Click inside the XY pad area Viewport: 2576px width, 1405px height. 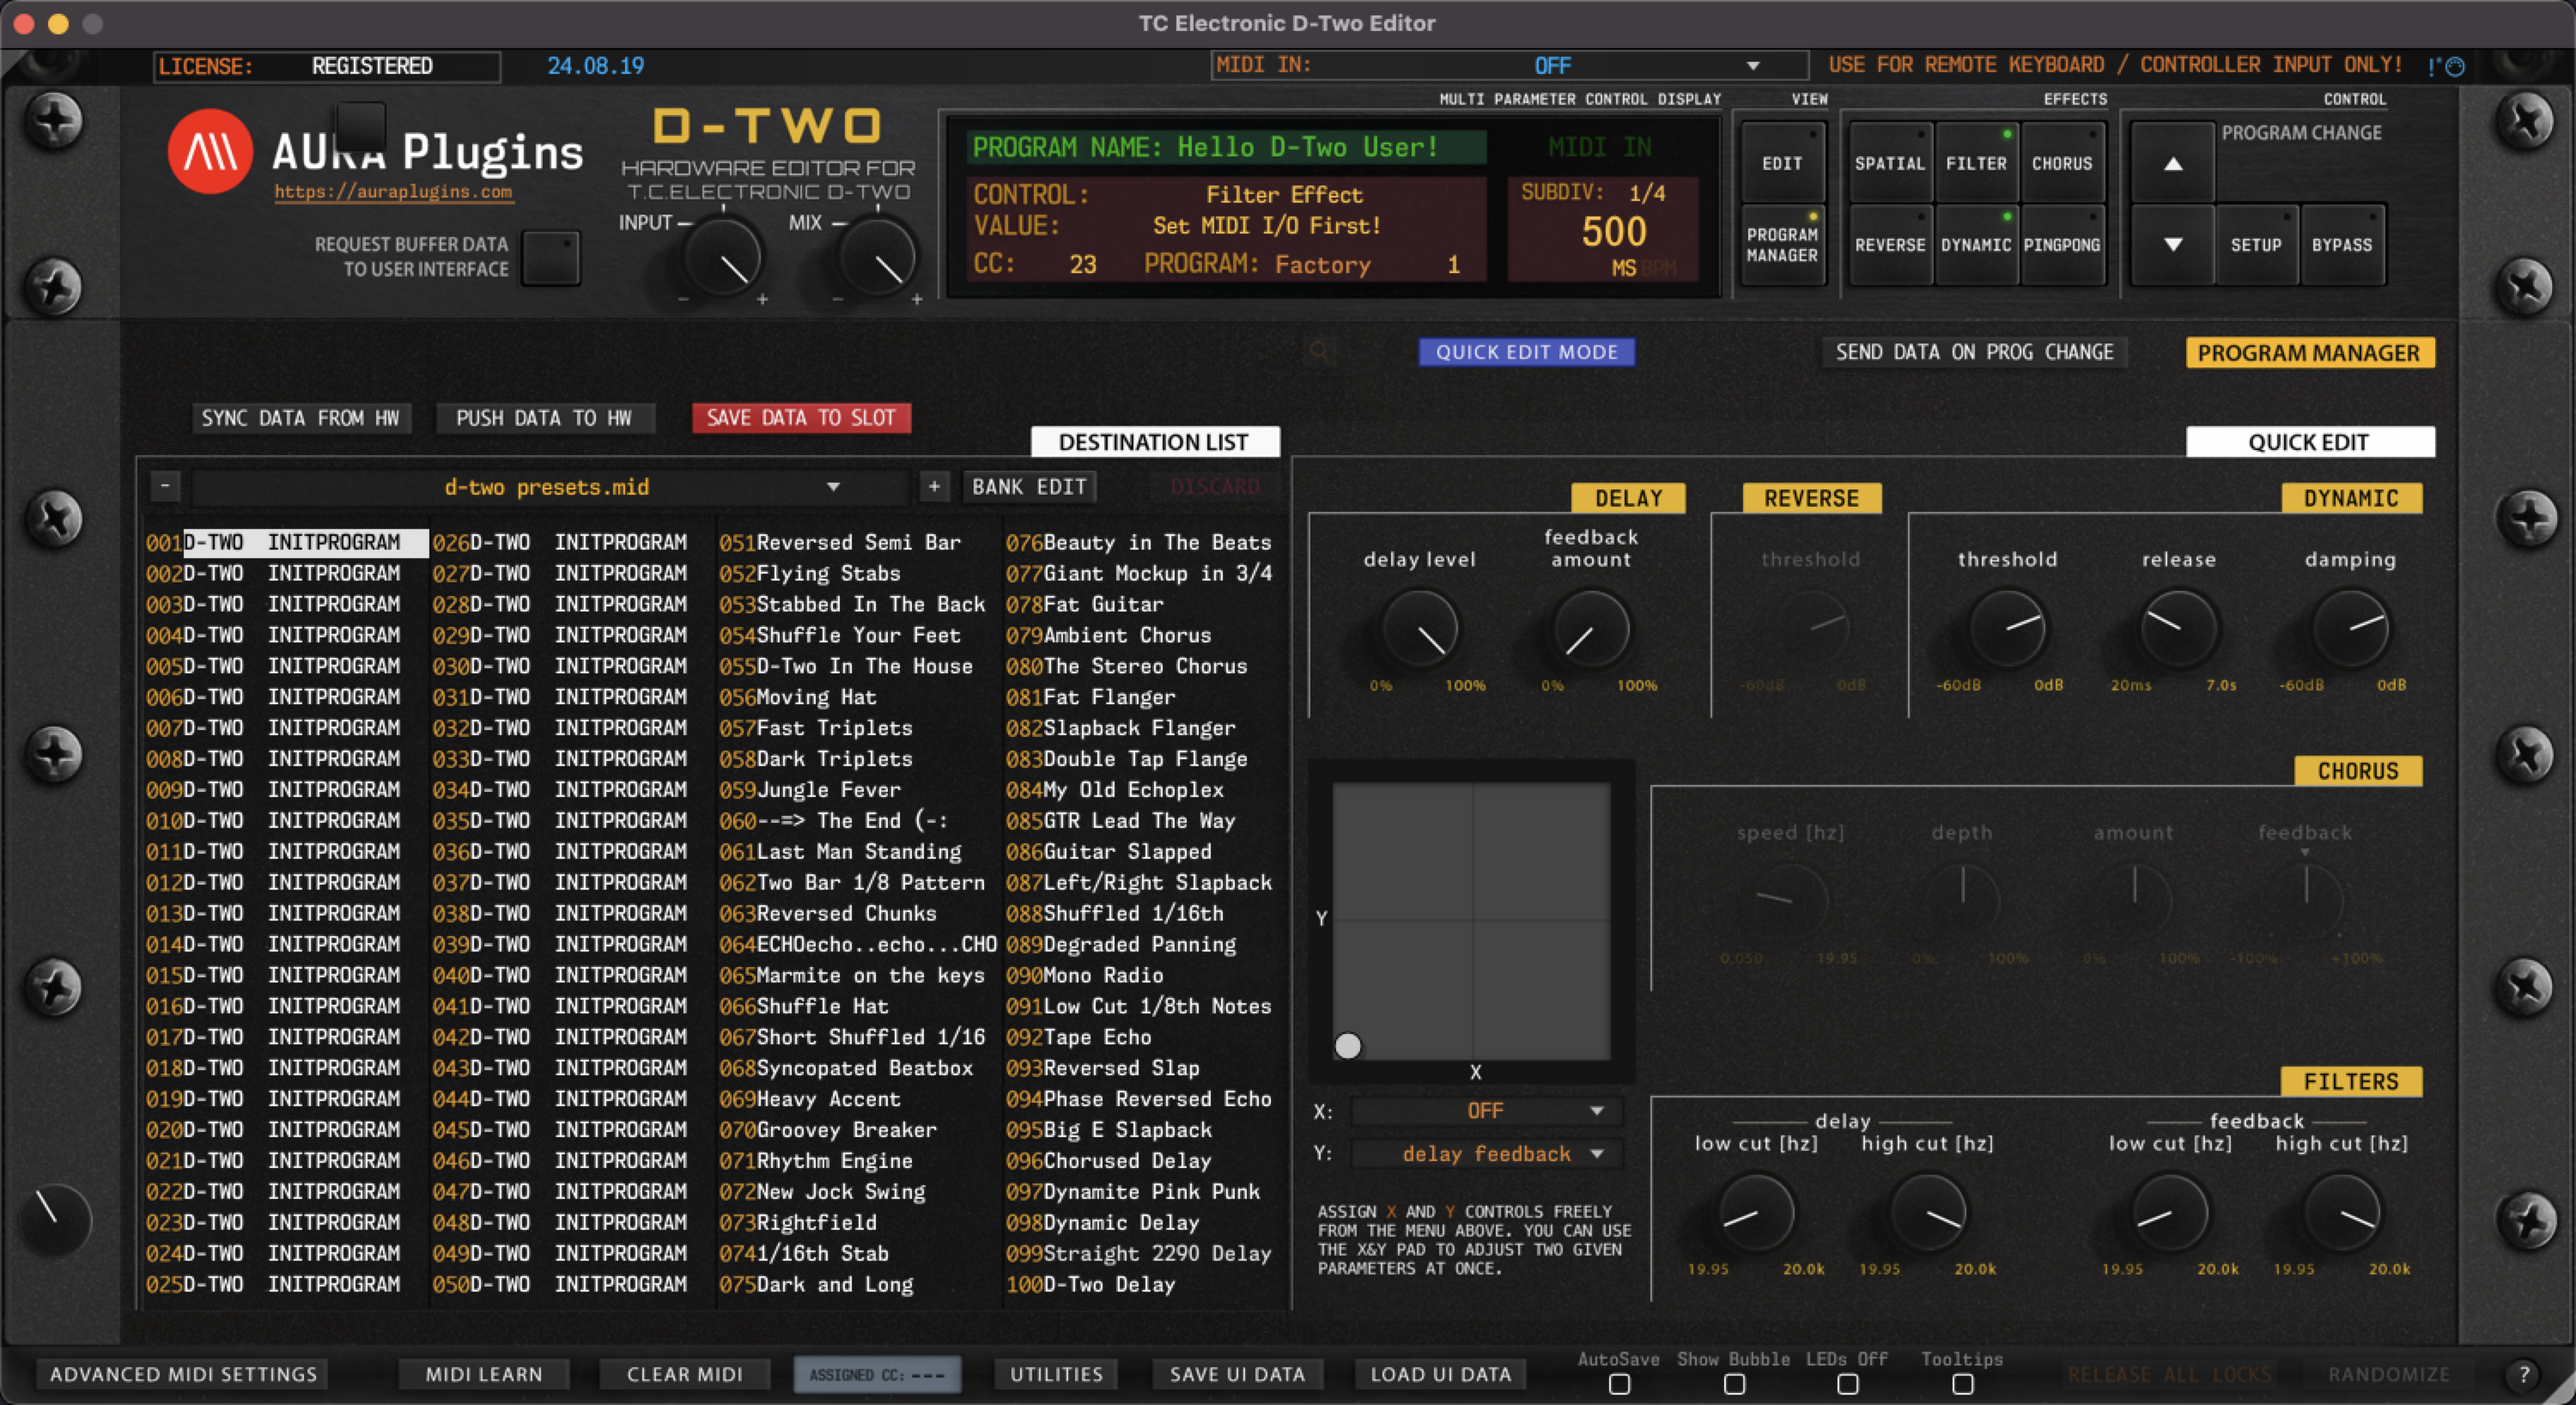[x=1472, y=921]
